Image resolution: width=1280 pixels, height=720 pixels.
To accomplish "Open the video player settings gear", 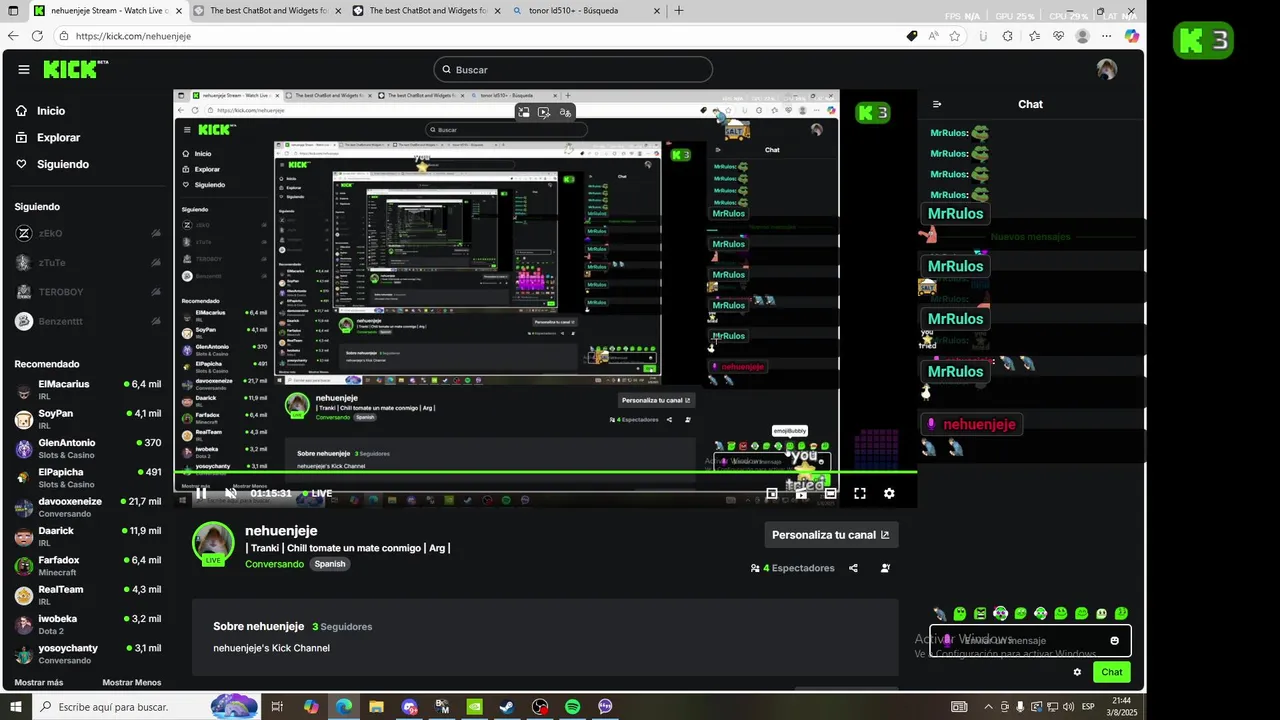I will 889,493.
